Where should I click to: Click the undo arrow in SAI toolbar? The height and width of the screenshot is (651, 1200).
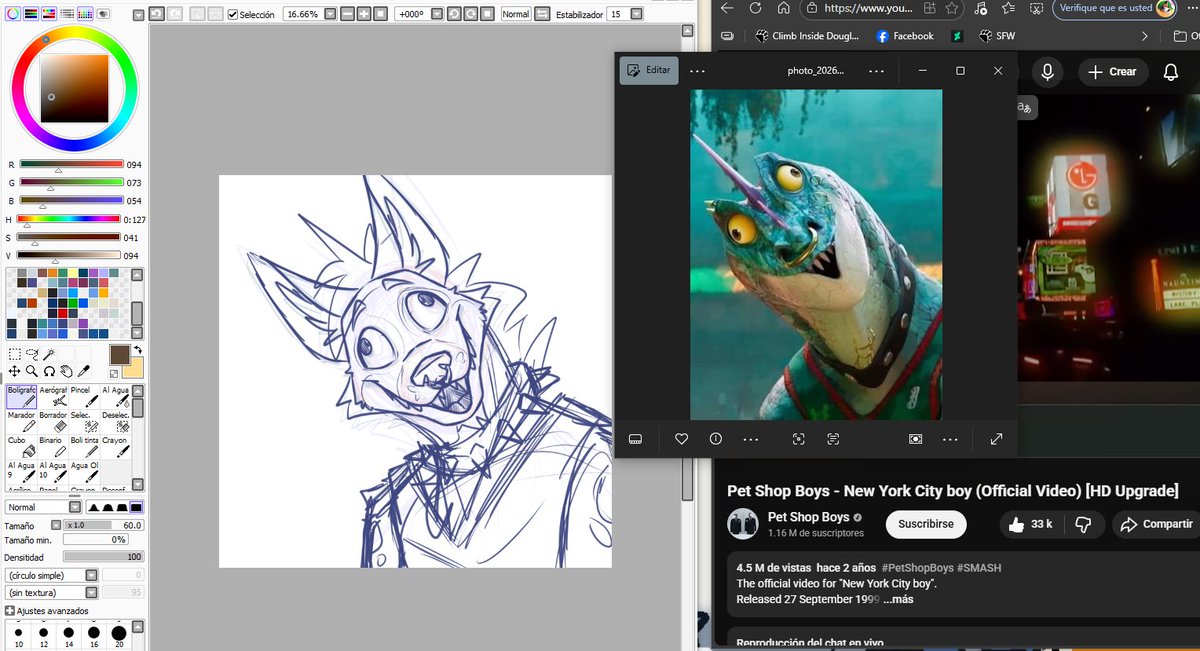157,14
